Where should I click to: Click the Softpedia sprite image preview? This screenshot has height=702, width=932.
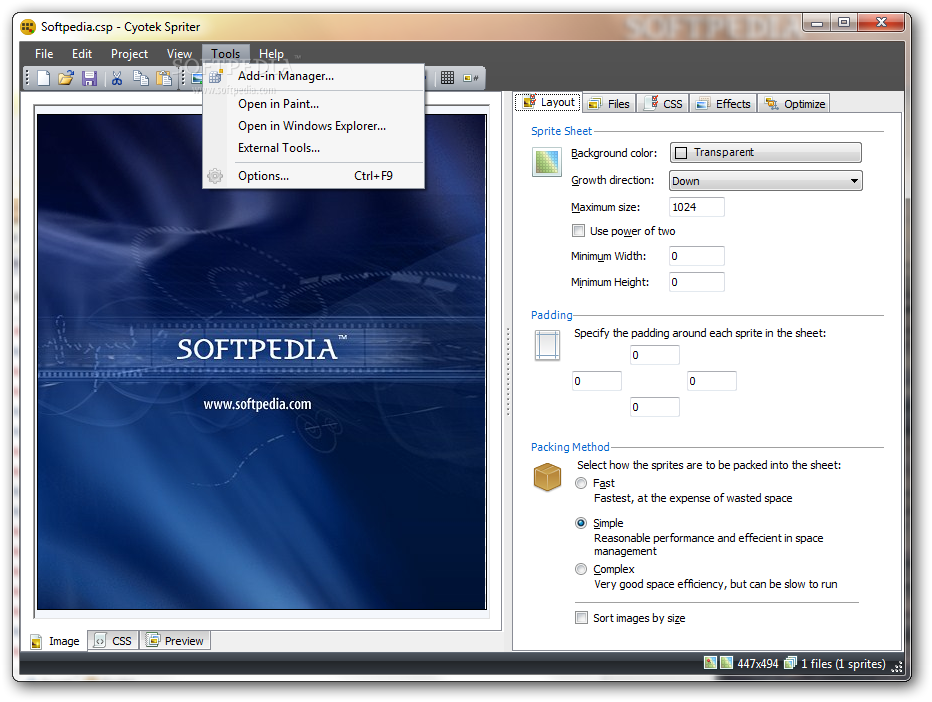coord(262,362)
